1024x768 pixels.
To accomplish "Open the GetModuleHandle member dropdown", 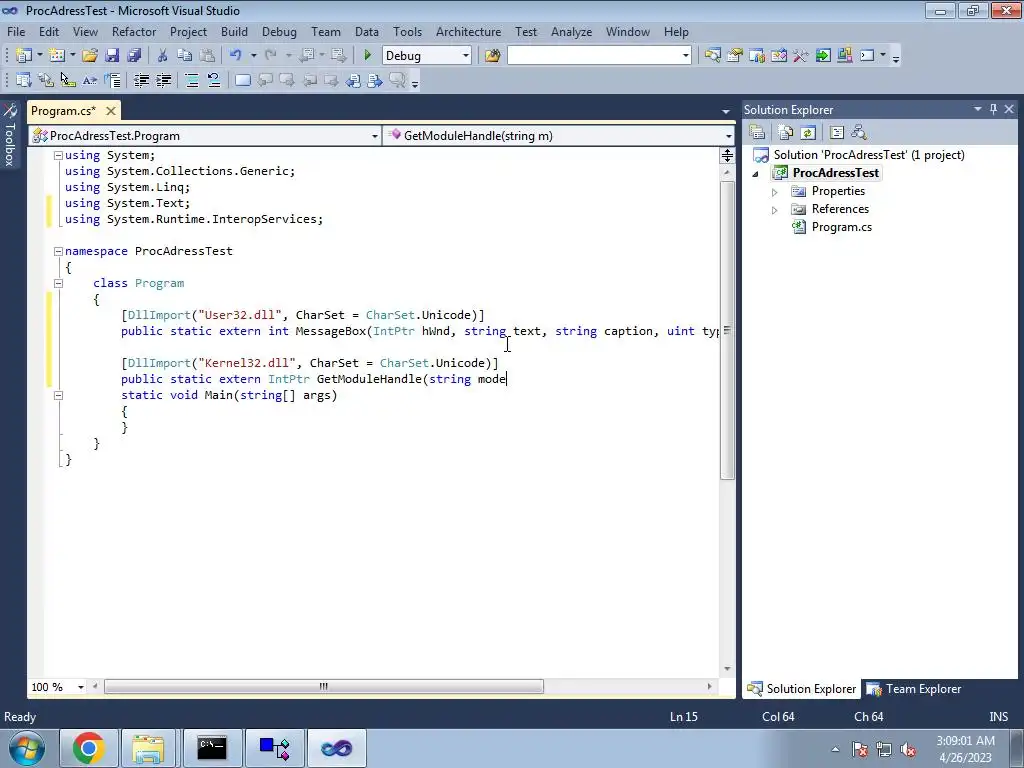I will click(x=728, y=136).
